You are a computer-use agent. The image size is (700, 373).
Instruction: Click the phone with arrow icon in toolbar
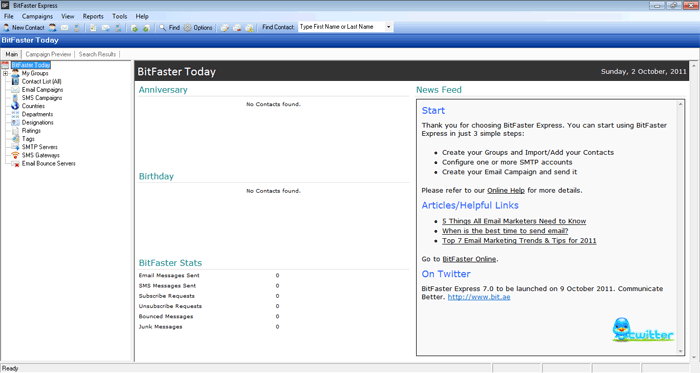(118, 28)
